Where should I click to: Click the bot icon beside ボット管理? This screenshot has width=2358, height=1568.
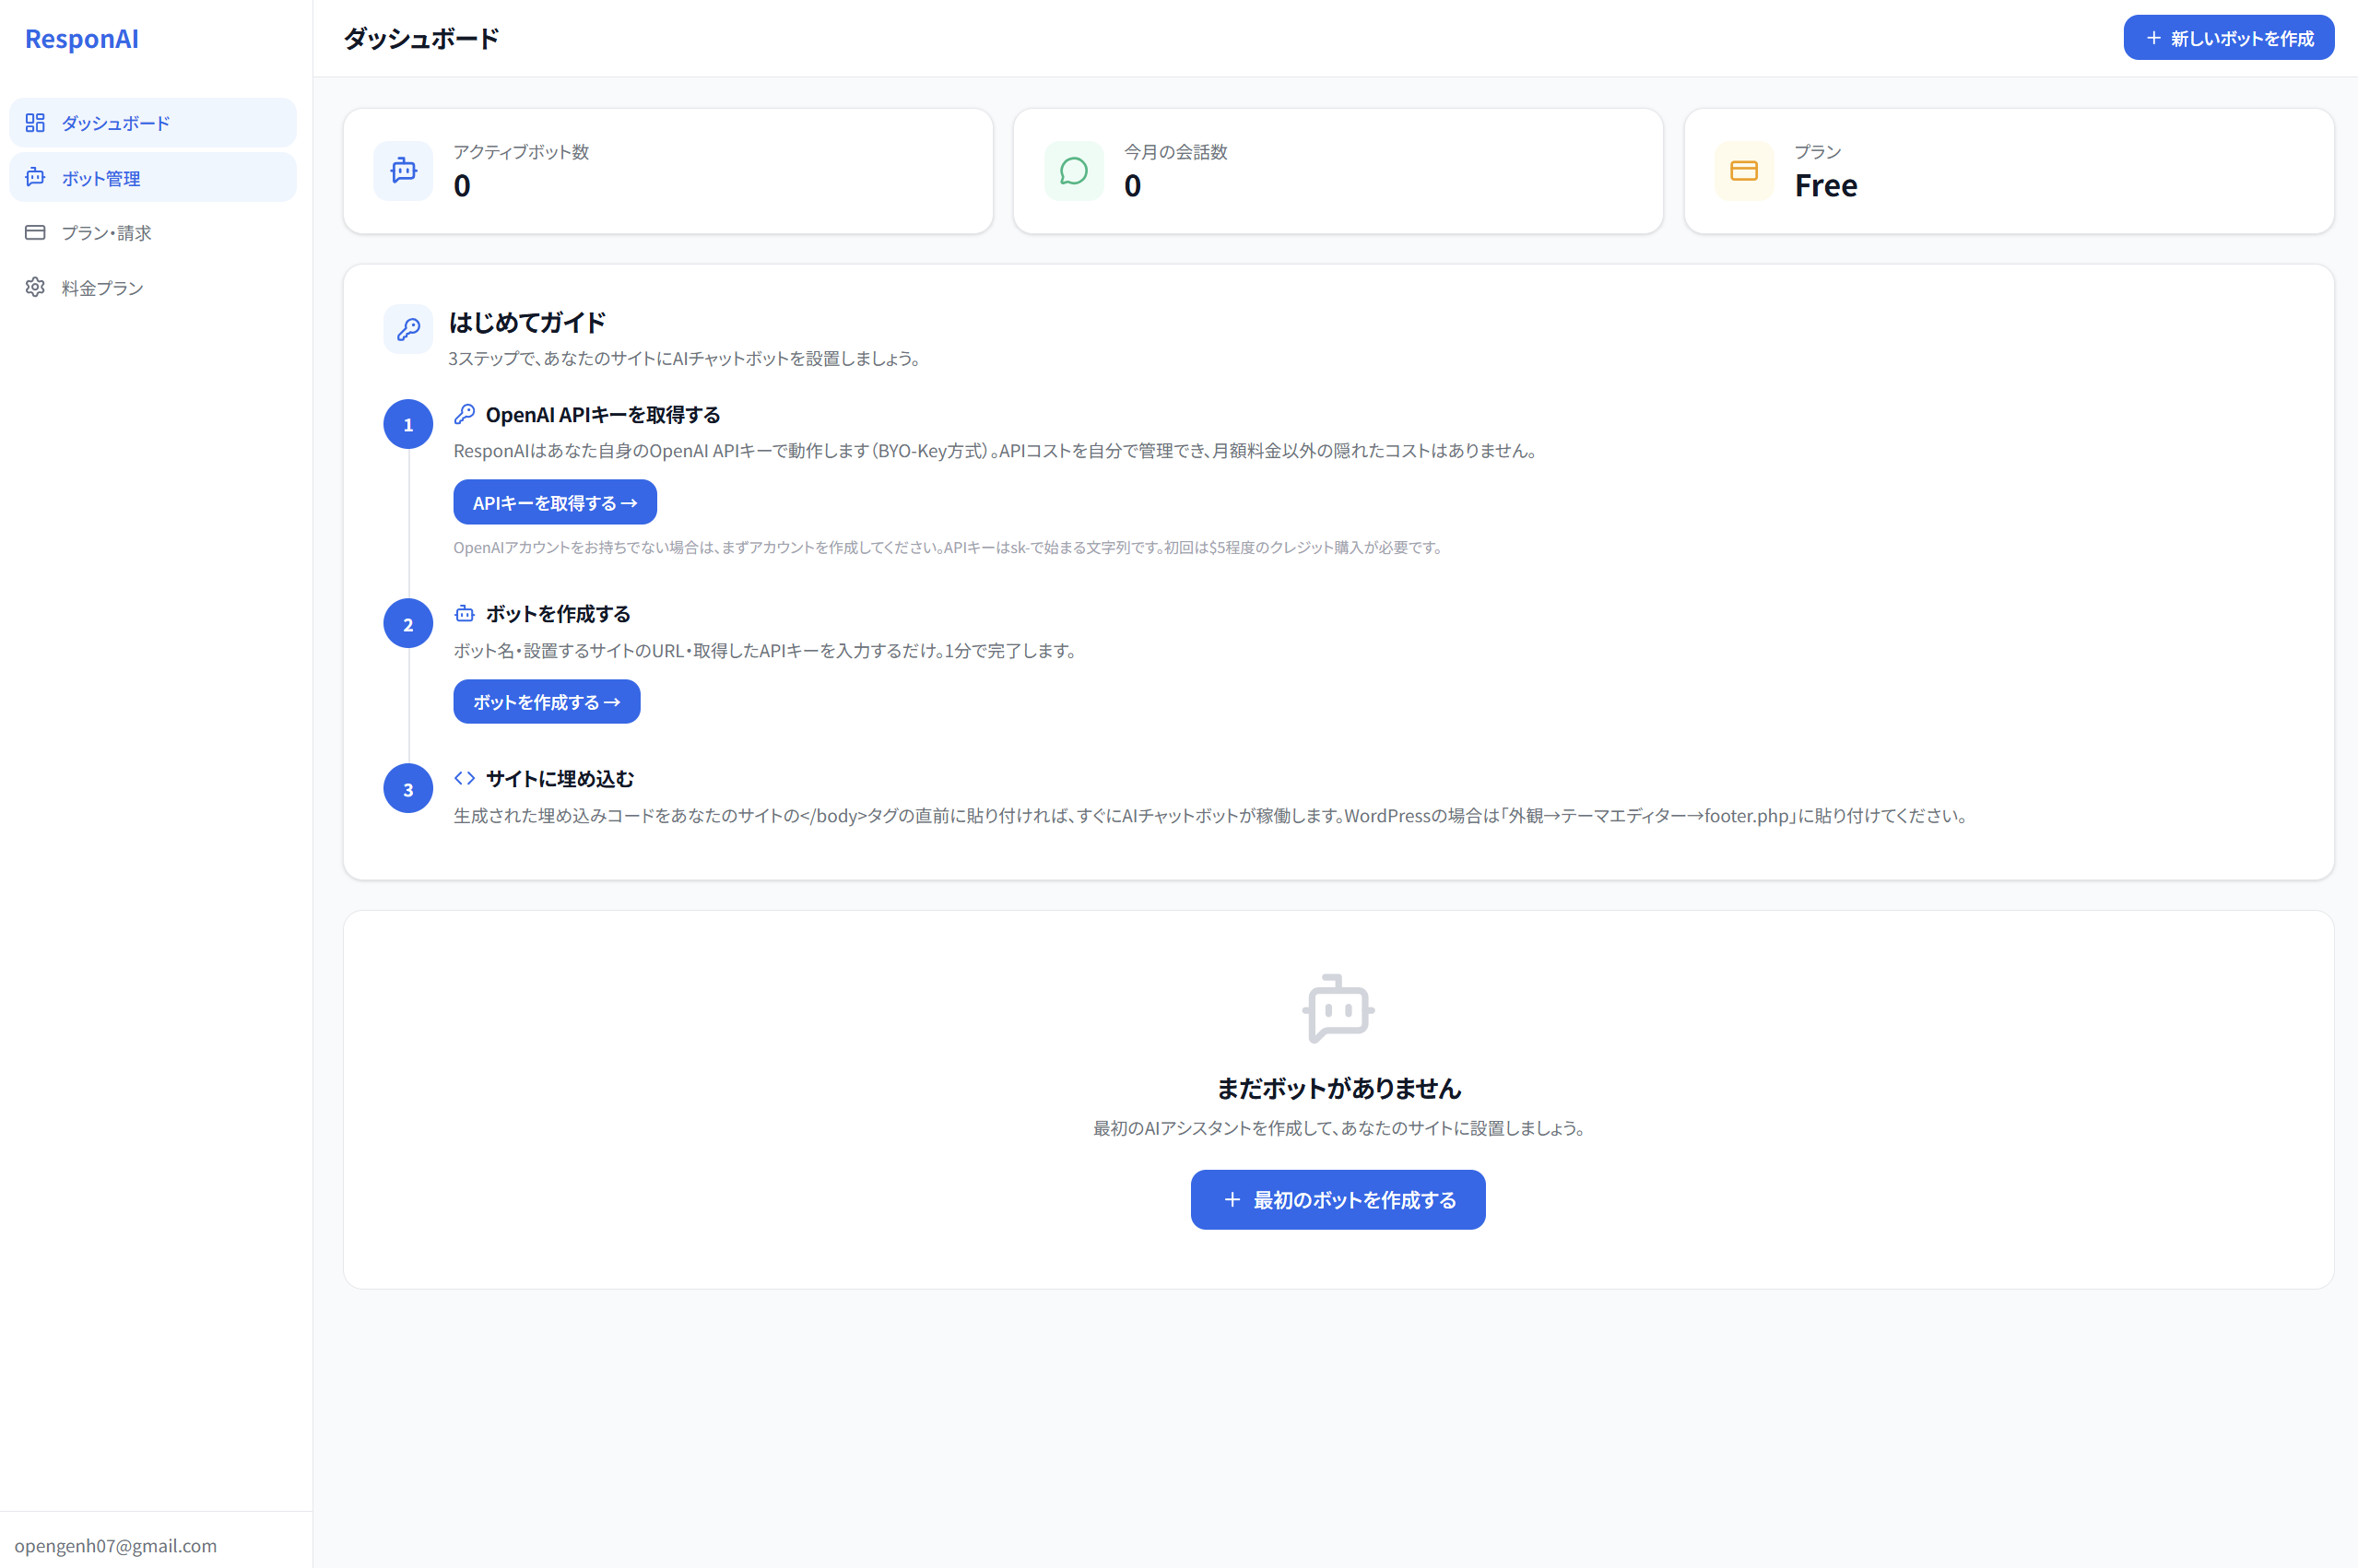coord(35,177)
